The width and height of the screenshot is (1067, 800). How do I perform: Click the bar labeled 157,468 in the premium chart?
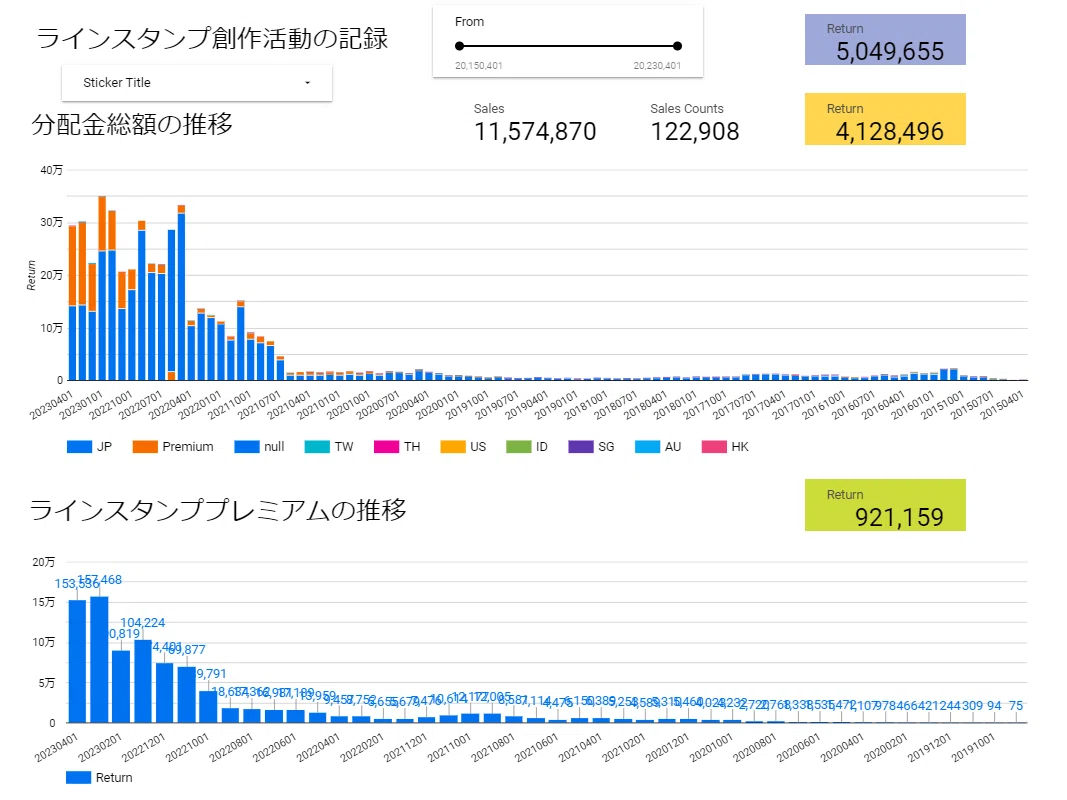pos(99,659)
